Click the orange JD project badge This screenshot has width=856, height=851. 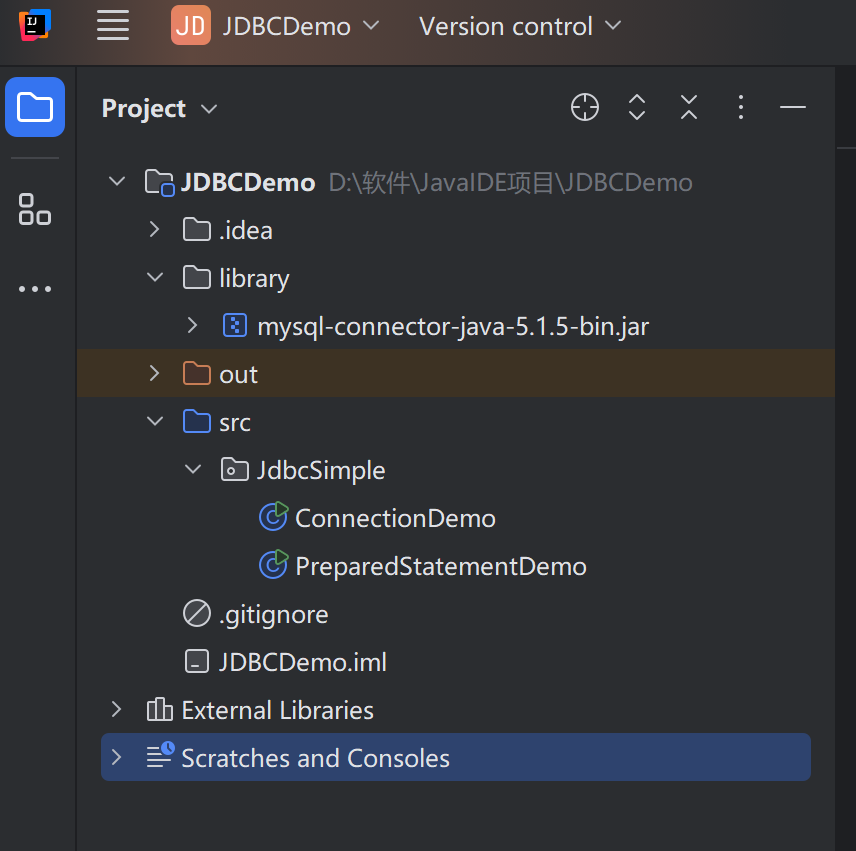pyautogui.click(x=191, y=25)
